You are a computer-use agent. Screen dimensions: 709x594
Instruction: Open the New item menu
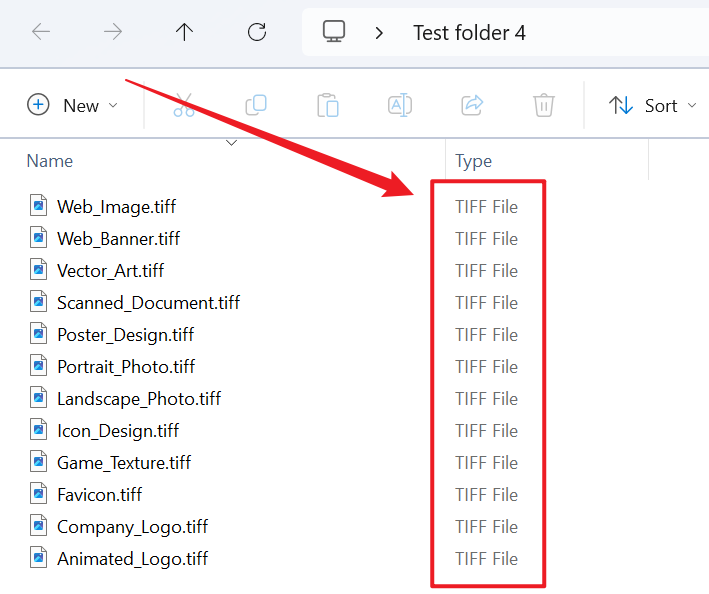[72, 105]
